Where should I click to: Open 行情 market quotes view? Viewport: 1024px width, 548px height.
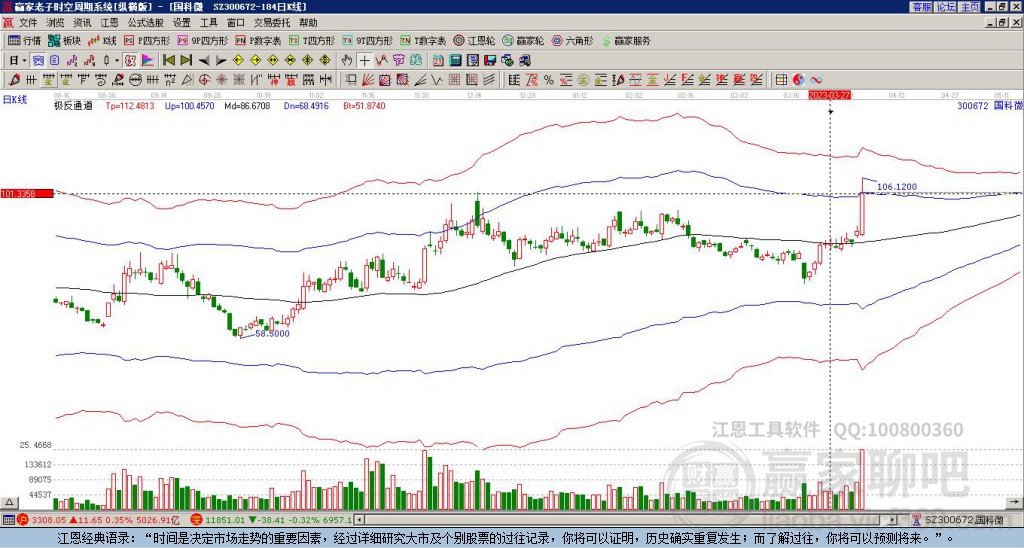25,40
